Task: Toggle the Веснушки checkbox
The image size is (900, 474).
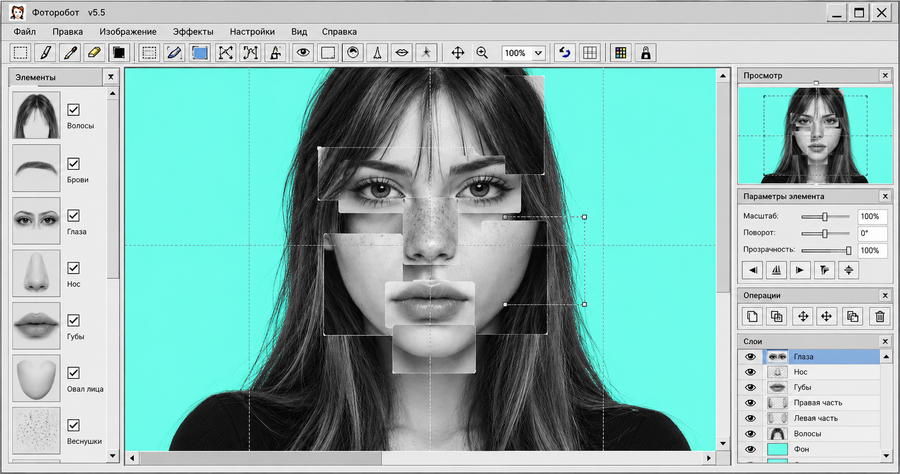Action: (73, 425)
